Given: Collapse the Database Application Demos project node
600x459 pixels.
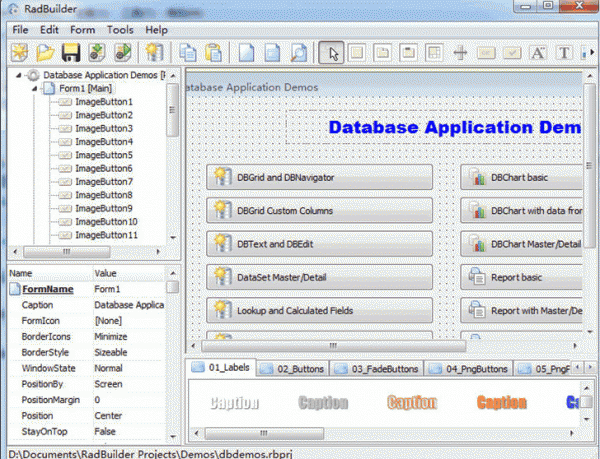Looking at the screenshot, I should [x=18, y=75].
